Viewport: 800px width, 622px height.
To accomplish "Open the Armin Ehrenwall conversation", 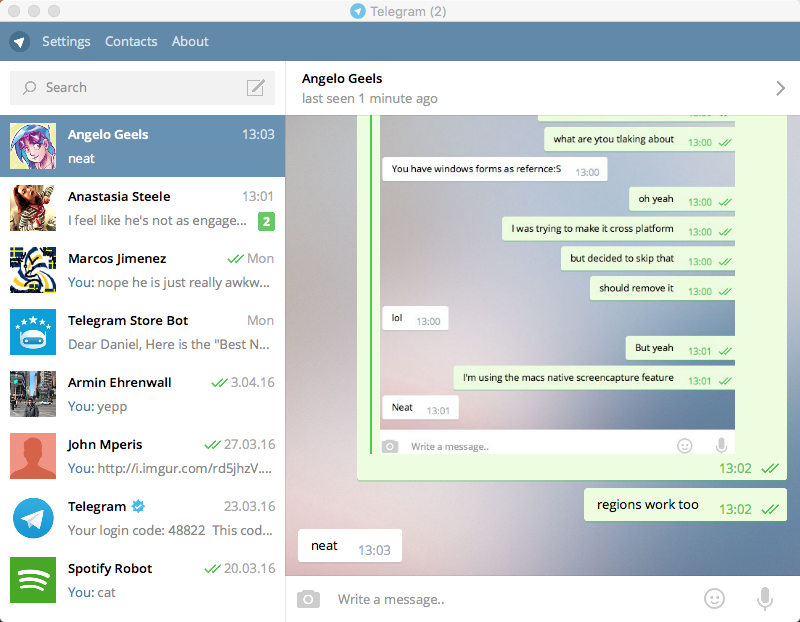I will click(142, 394).
